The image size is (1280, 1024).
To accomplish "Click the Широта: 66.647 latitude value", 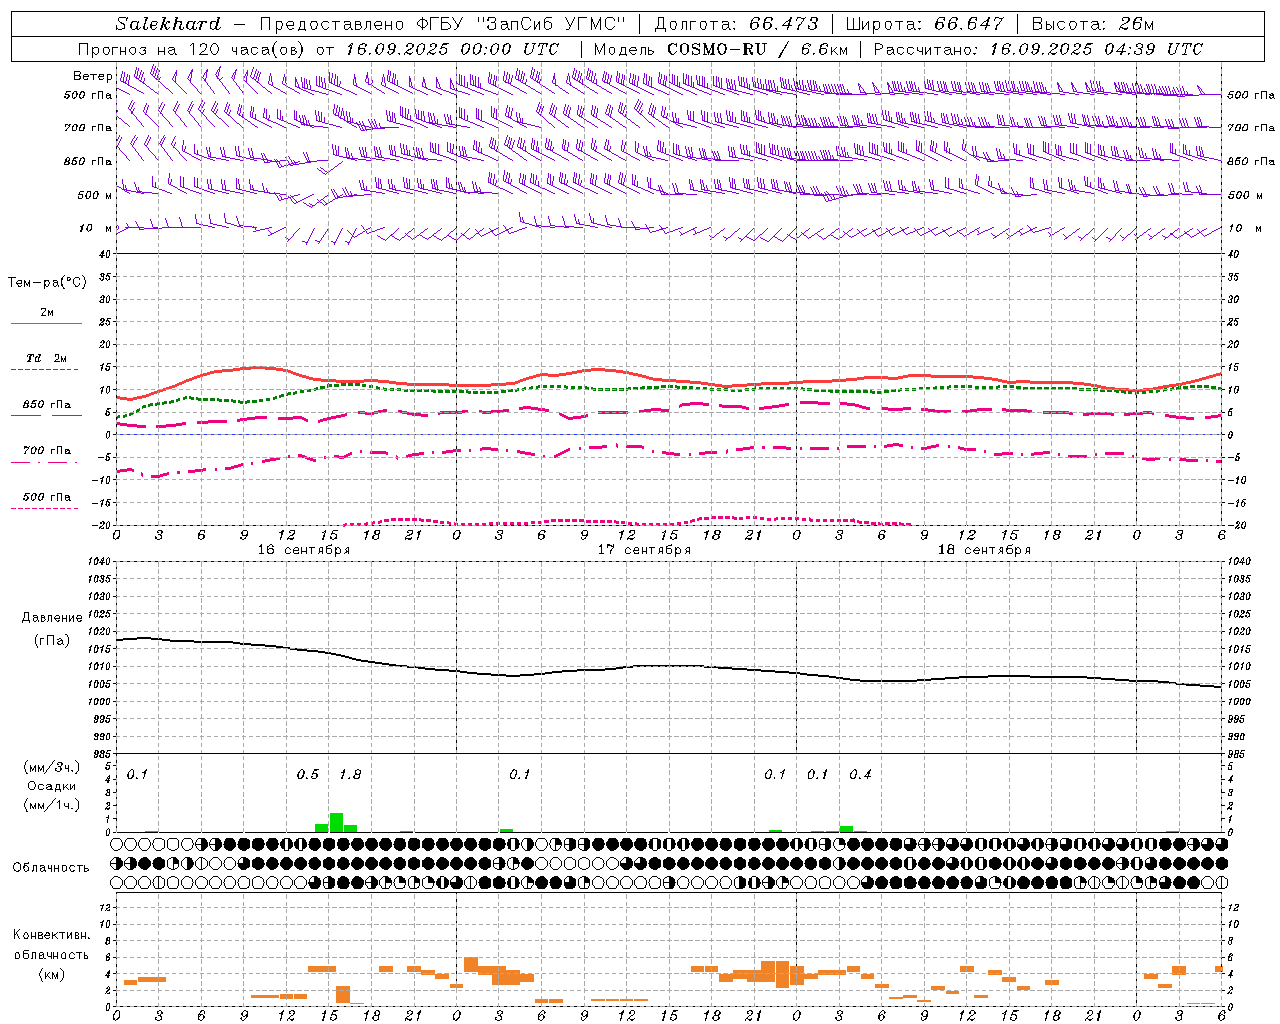I will click(x=924, y=24).
